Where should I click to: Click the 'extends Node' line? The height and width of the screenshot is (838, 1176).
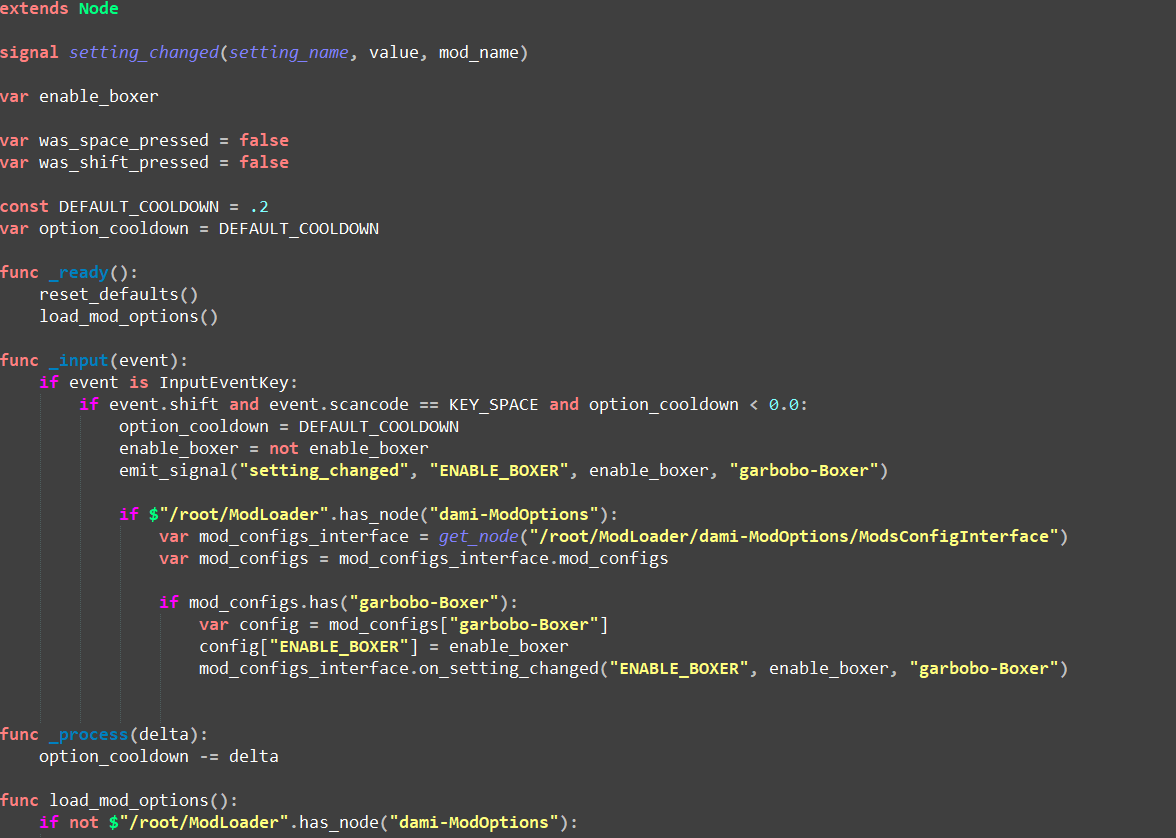click(x=59, y=9)
